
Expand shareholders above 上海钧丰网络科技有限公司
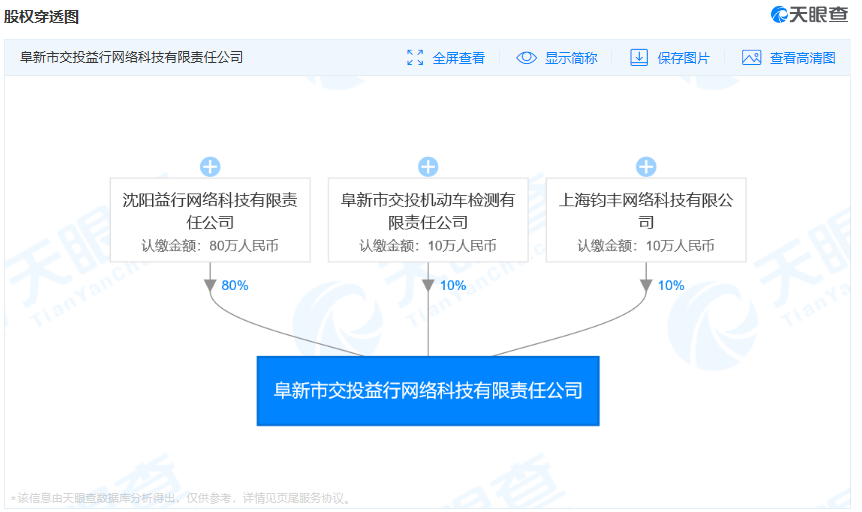tap(646, 167)
